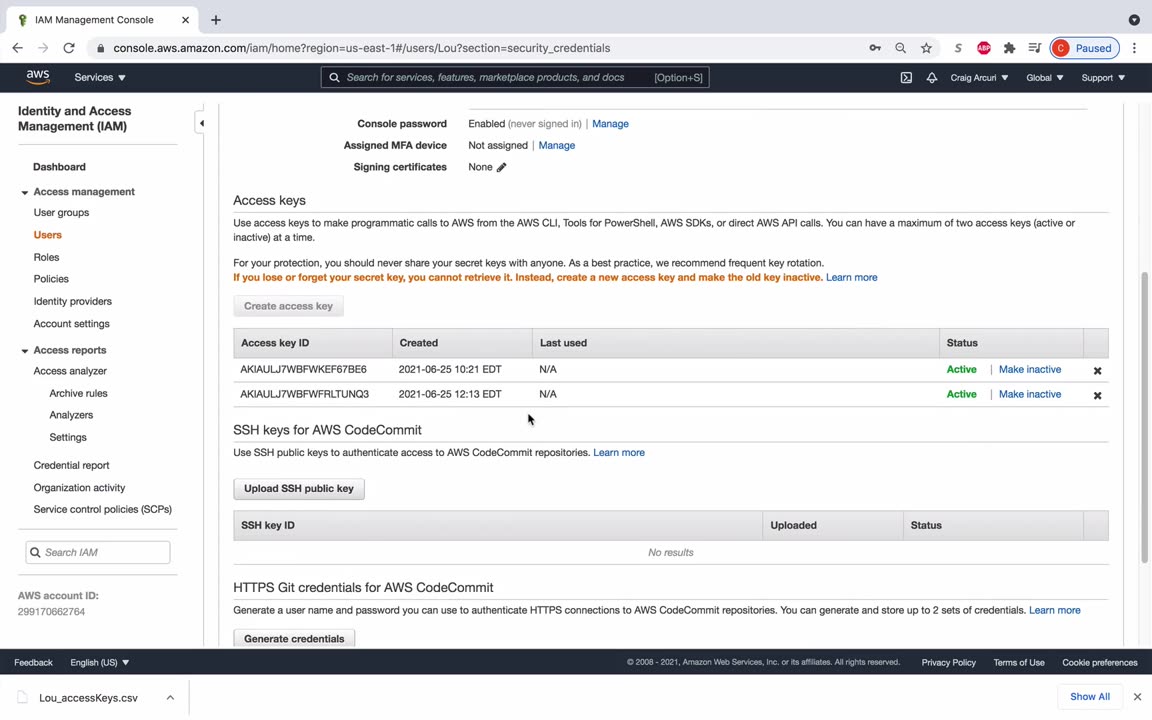Click the AWS logo home icon
The image size is (1152, 720).
(x=38, y=77)
